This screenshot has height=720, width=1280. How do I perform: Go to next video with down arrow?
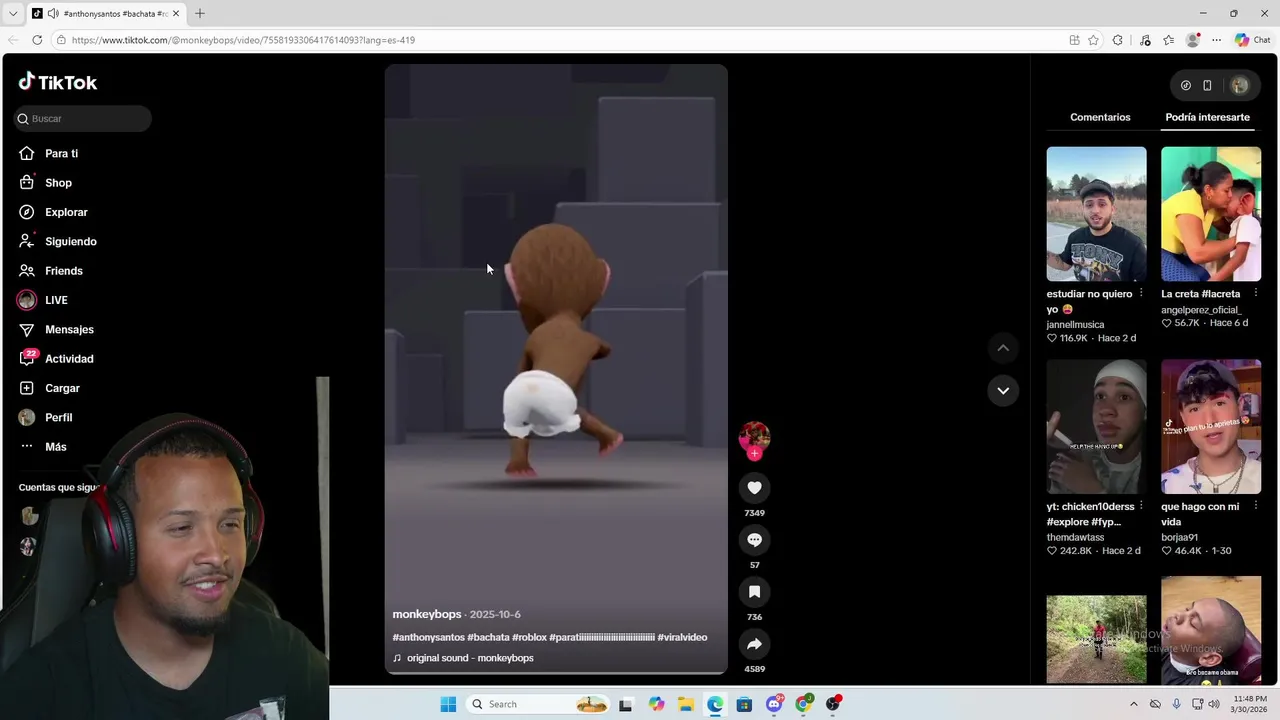1003,390
